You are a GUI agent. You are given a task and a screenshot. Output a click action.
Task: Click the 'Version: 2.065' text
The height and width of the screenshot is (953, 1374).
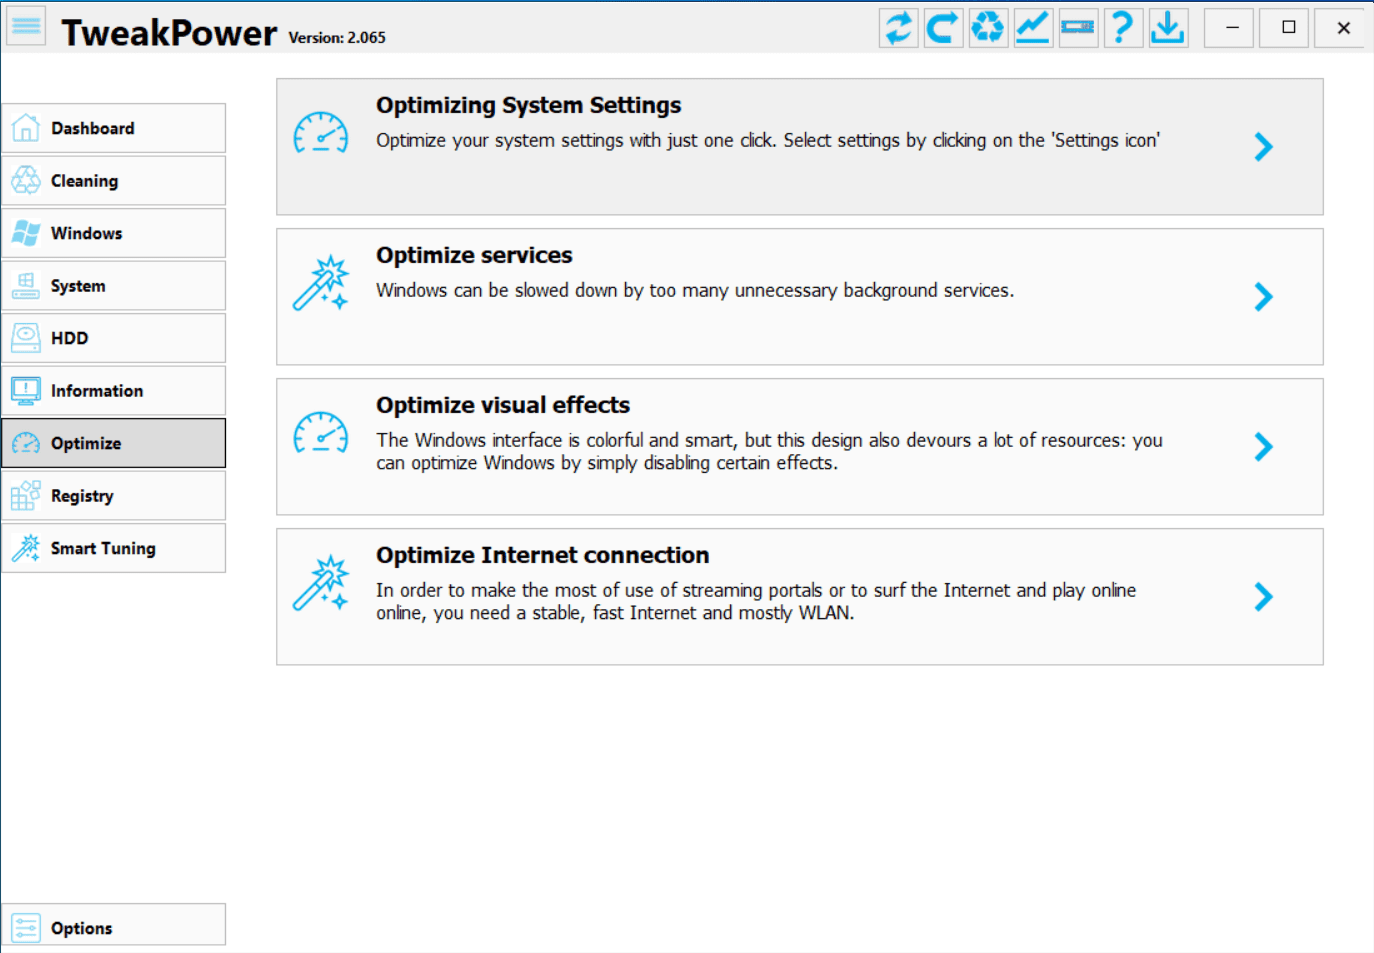click(337, 38)
